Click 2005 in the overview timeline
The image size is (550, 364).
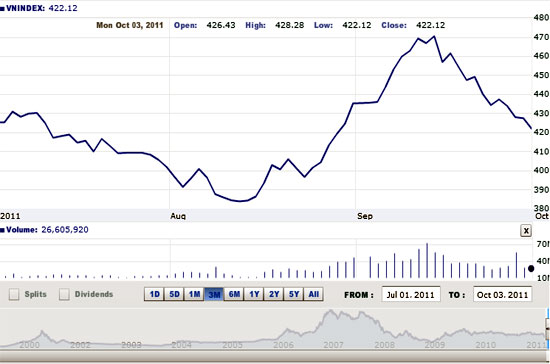(x=232, y=345)
